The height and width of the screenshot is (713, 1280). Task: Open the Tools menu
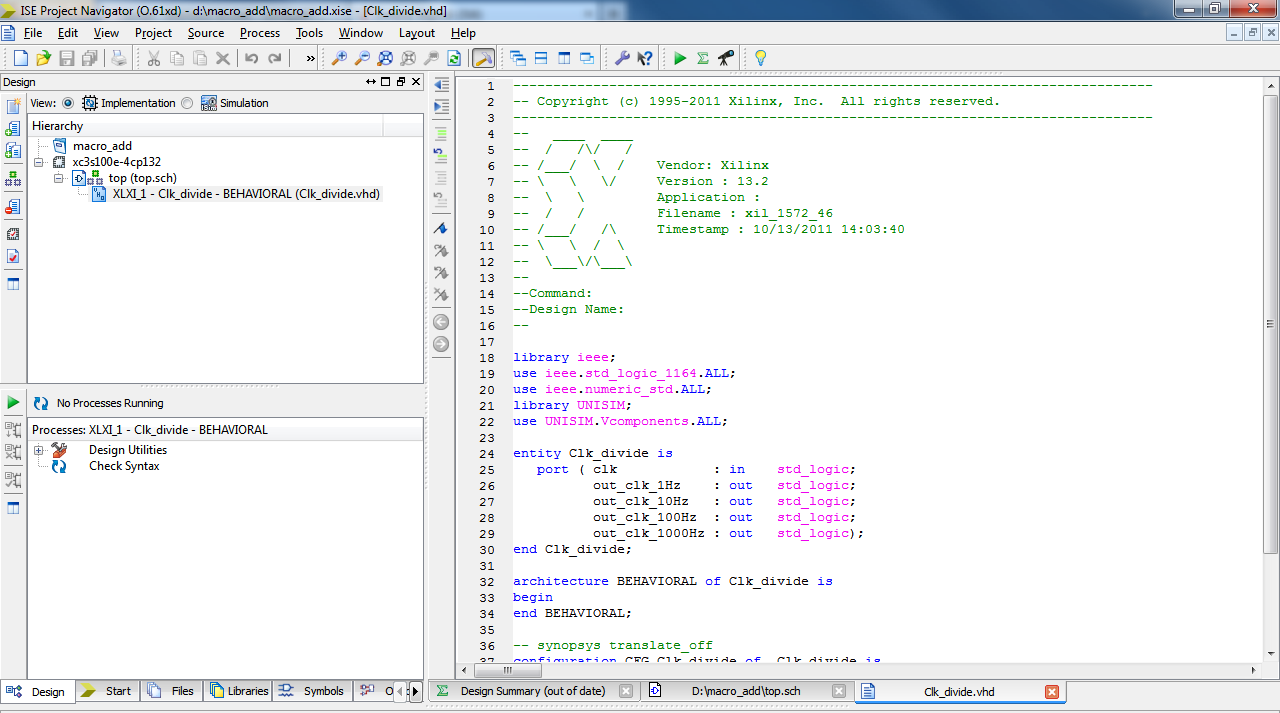click(309, 33)
